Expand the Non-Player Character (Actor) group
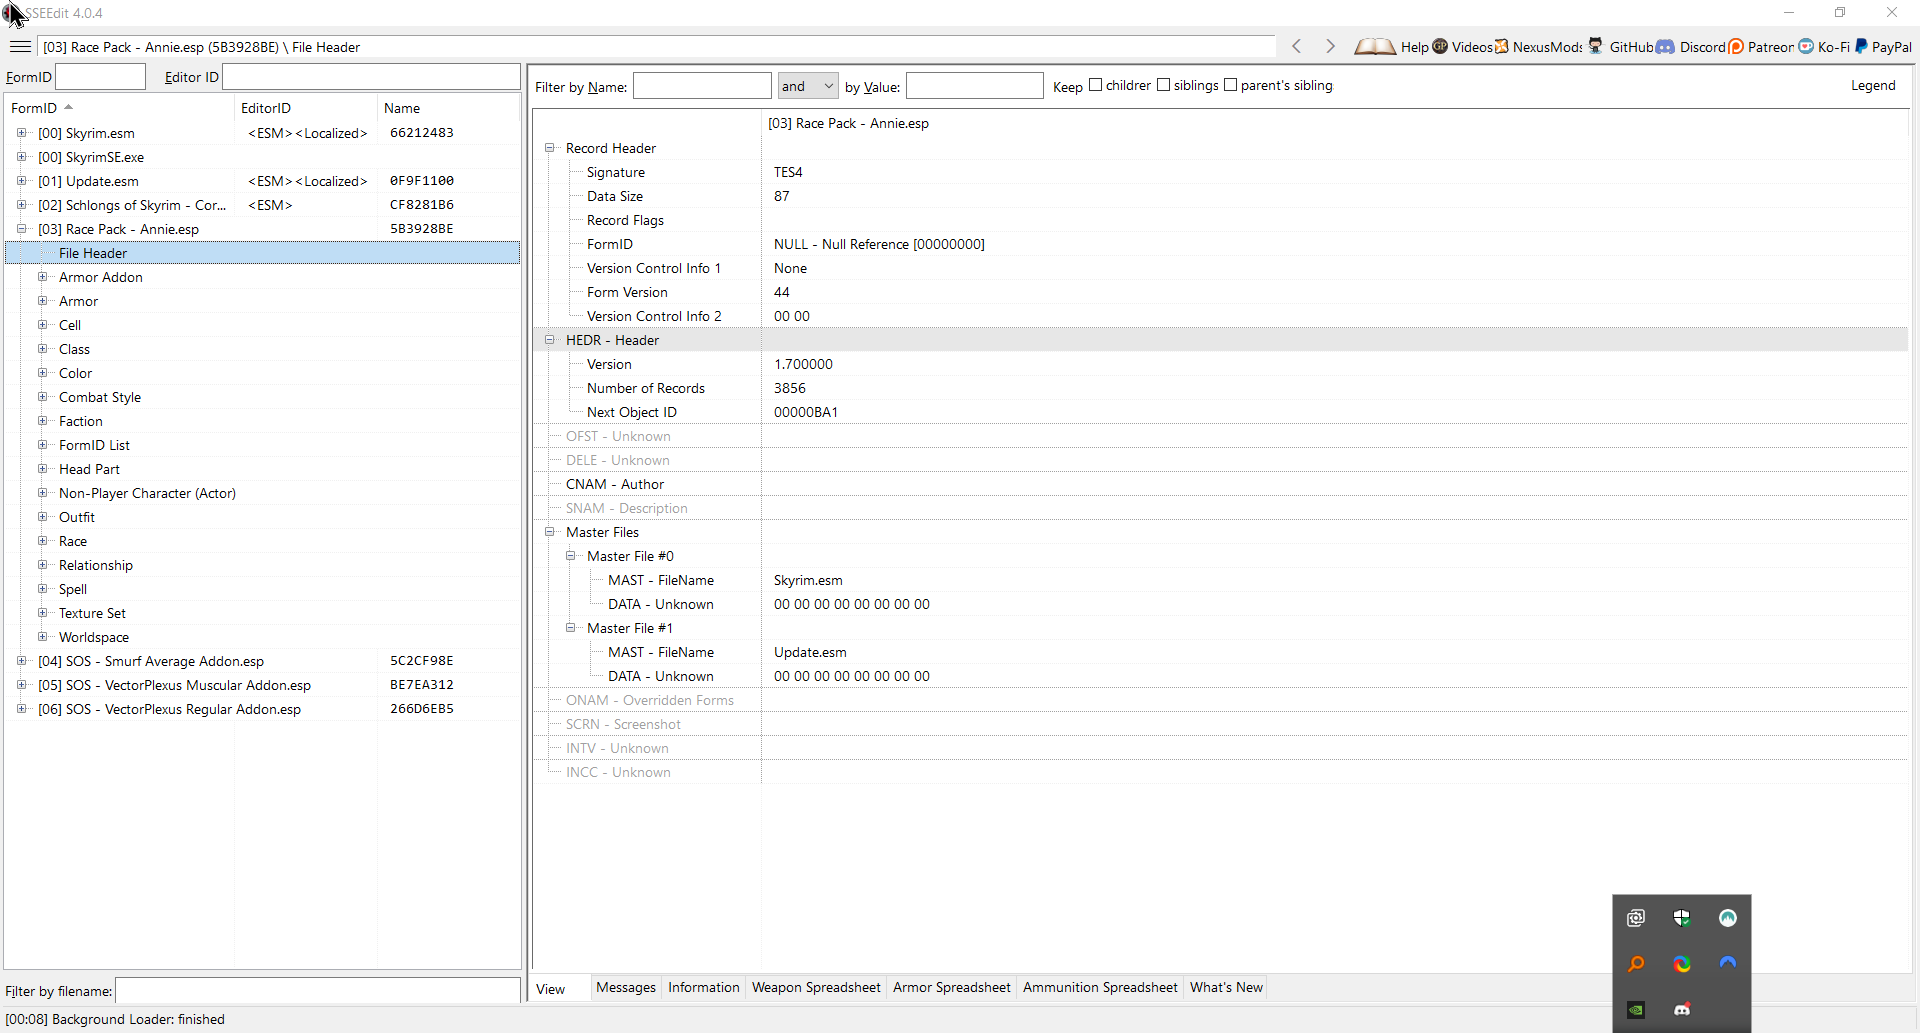 pos(42,493)
